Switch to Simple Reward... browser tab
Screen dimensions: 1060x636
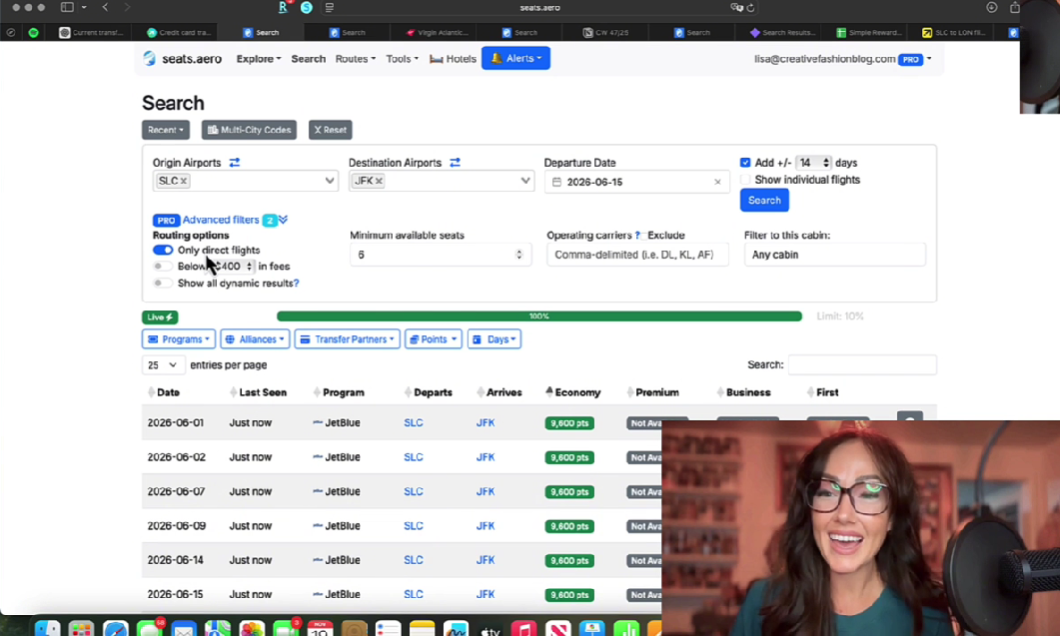[x=869, y=32]
